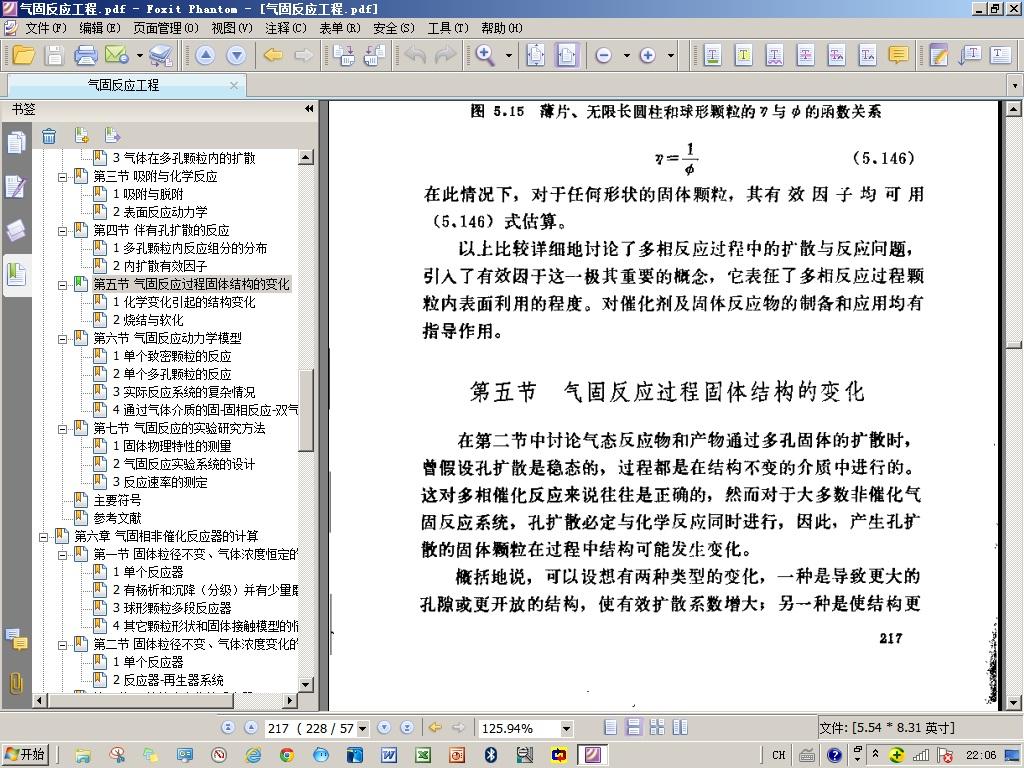Select the note comment tool
The image size is (1024, 768).
(899, 55)
